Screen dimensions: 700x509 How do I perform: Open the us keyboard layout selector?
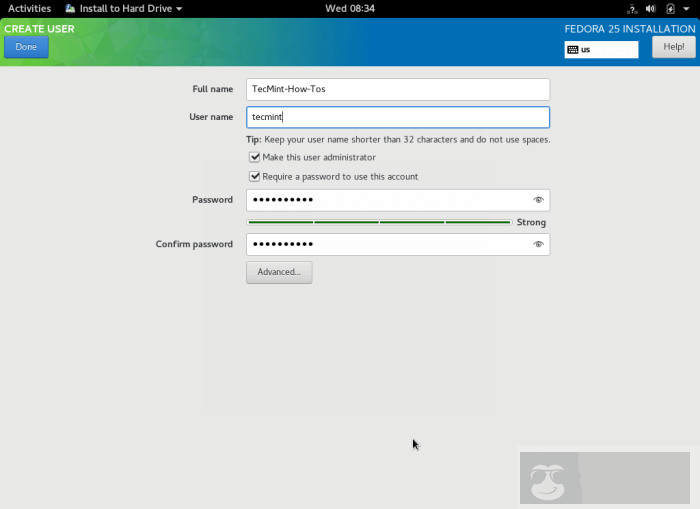601,50
